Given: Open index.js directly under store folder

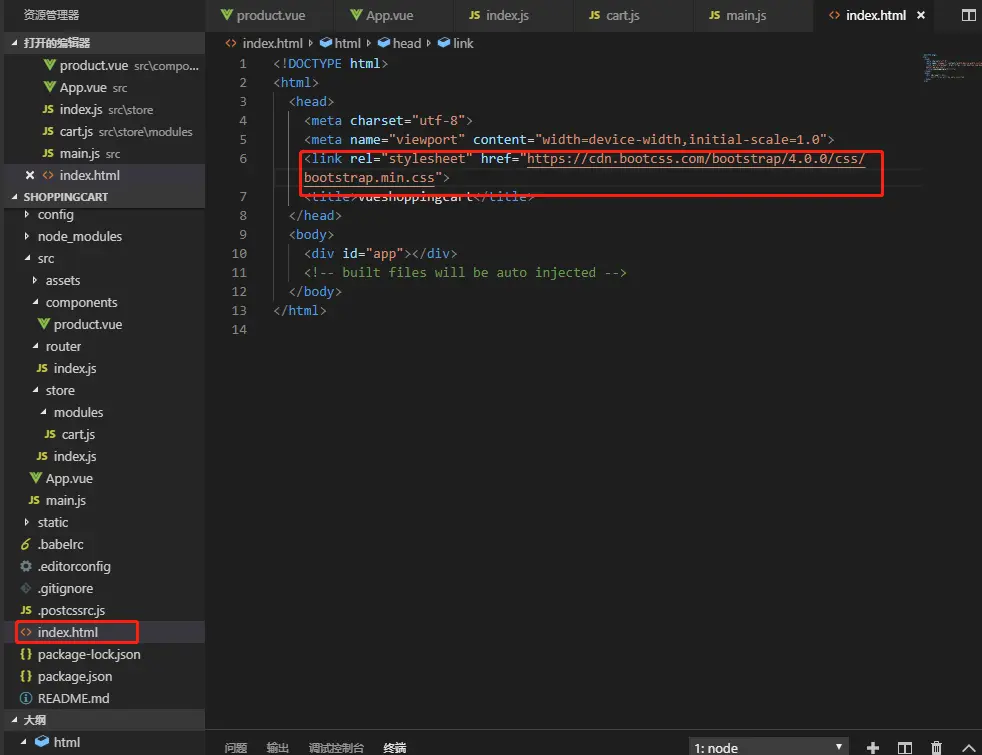Looking at the screenshot, I should point(104,456).
